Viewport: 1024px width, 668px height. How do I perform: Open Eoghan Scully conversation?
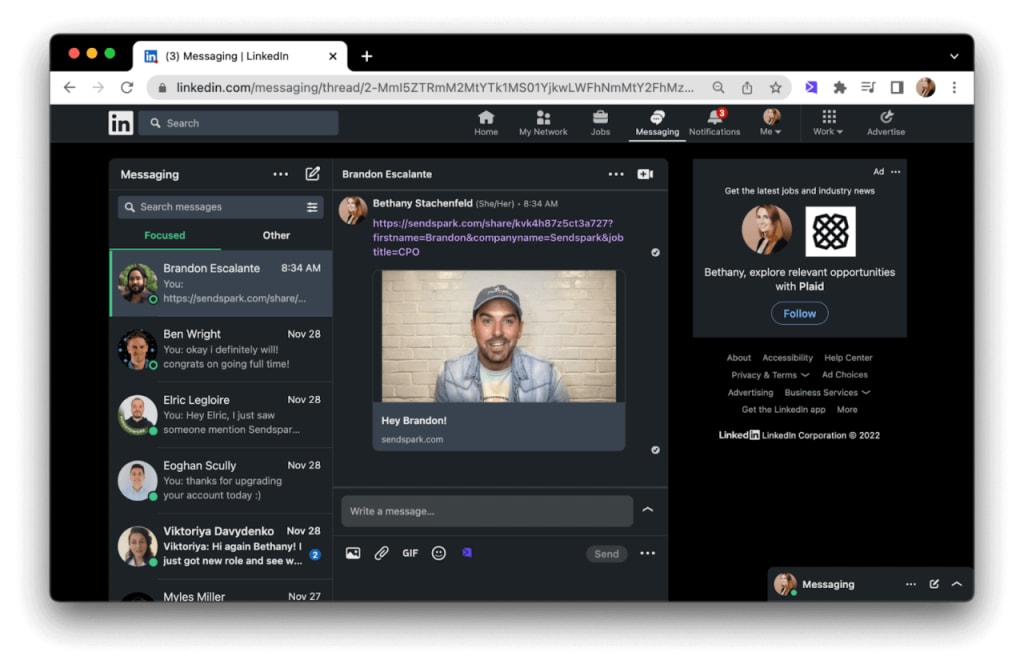(221, 481)
